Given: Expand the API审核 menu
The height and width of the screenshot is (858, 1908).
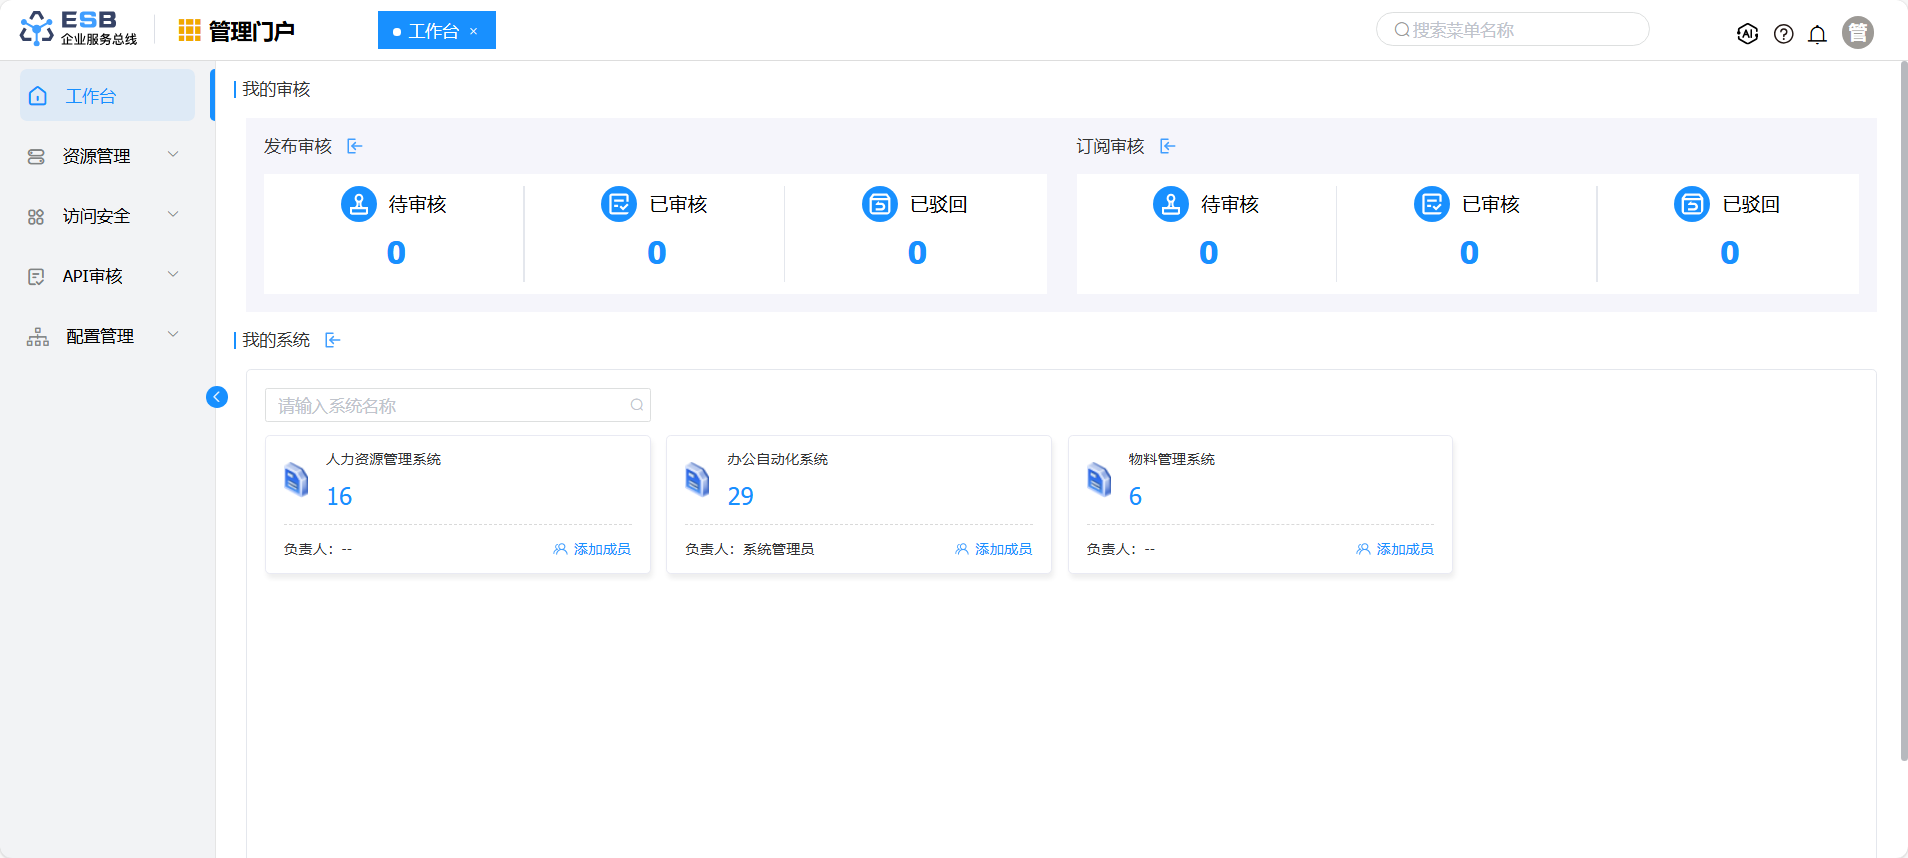Looking at the screenshot, I should coord(107,276).
